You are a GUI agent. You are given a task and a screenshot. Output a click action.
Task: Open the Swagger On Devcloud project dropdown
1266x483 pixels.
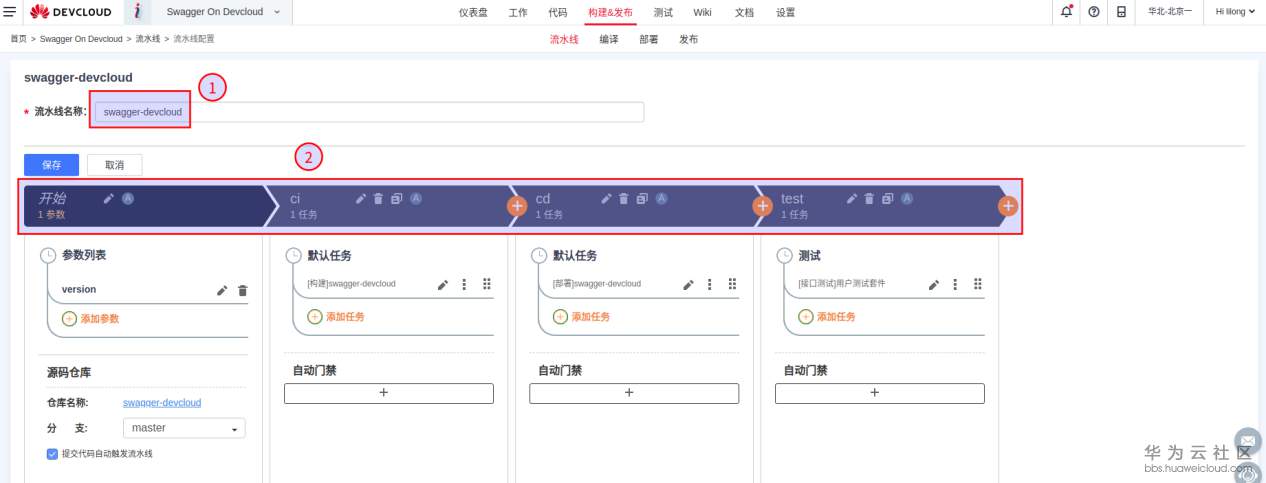[x=221, y=12]
